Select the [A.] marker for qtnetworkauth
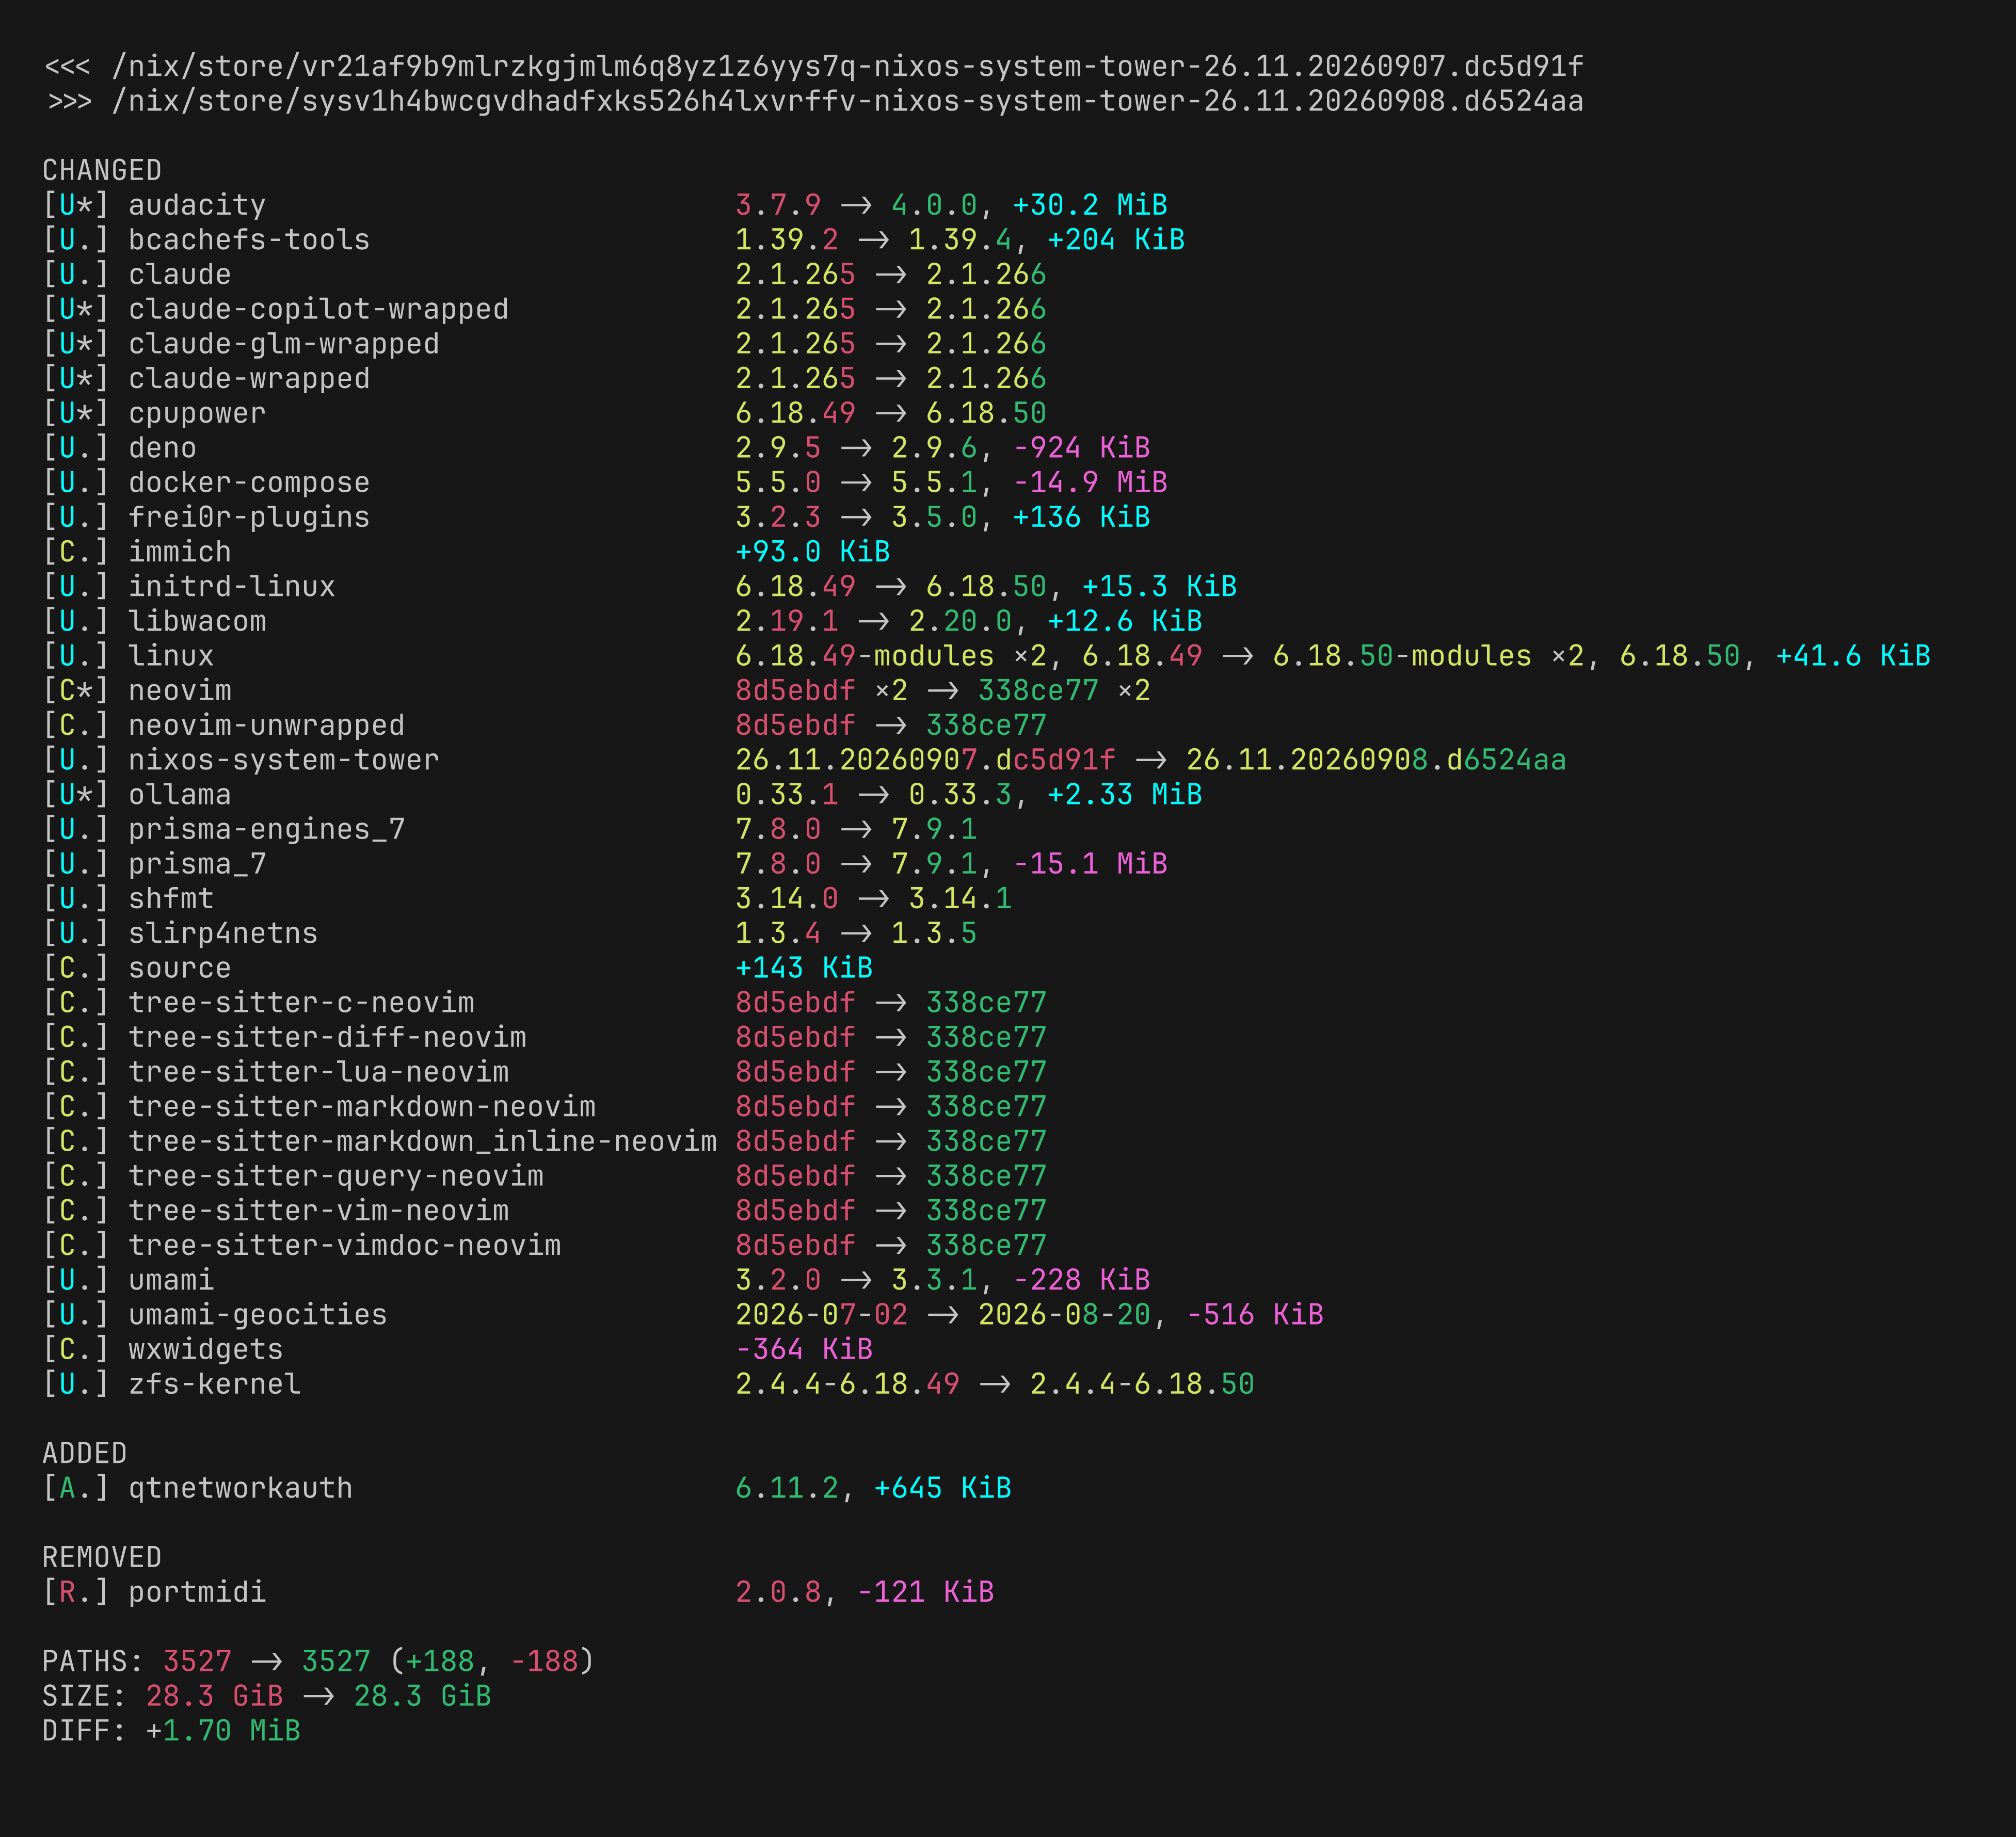The image size is (2016, 1837). [75, 1488]
